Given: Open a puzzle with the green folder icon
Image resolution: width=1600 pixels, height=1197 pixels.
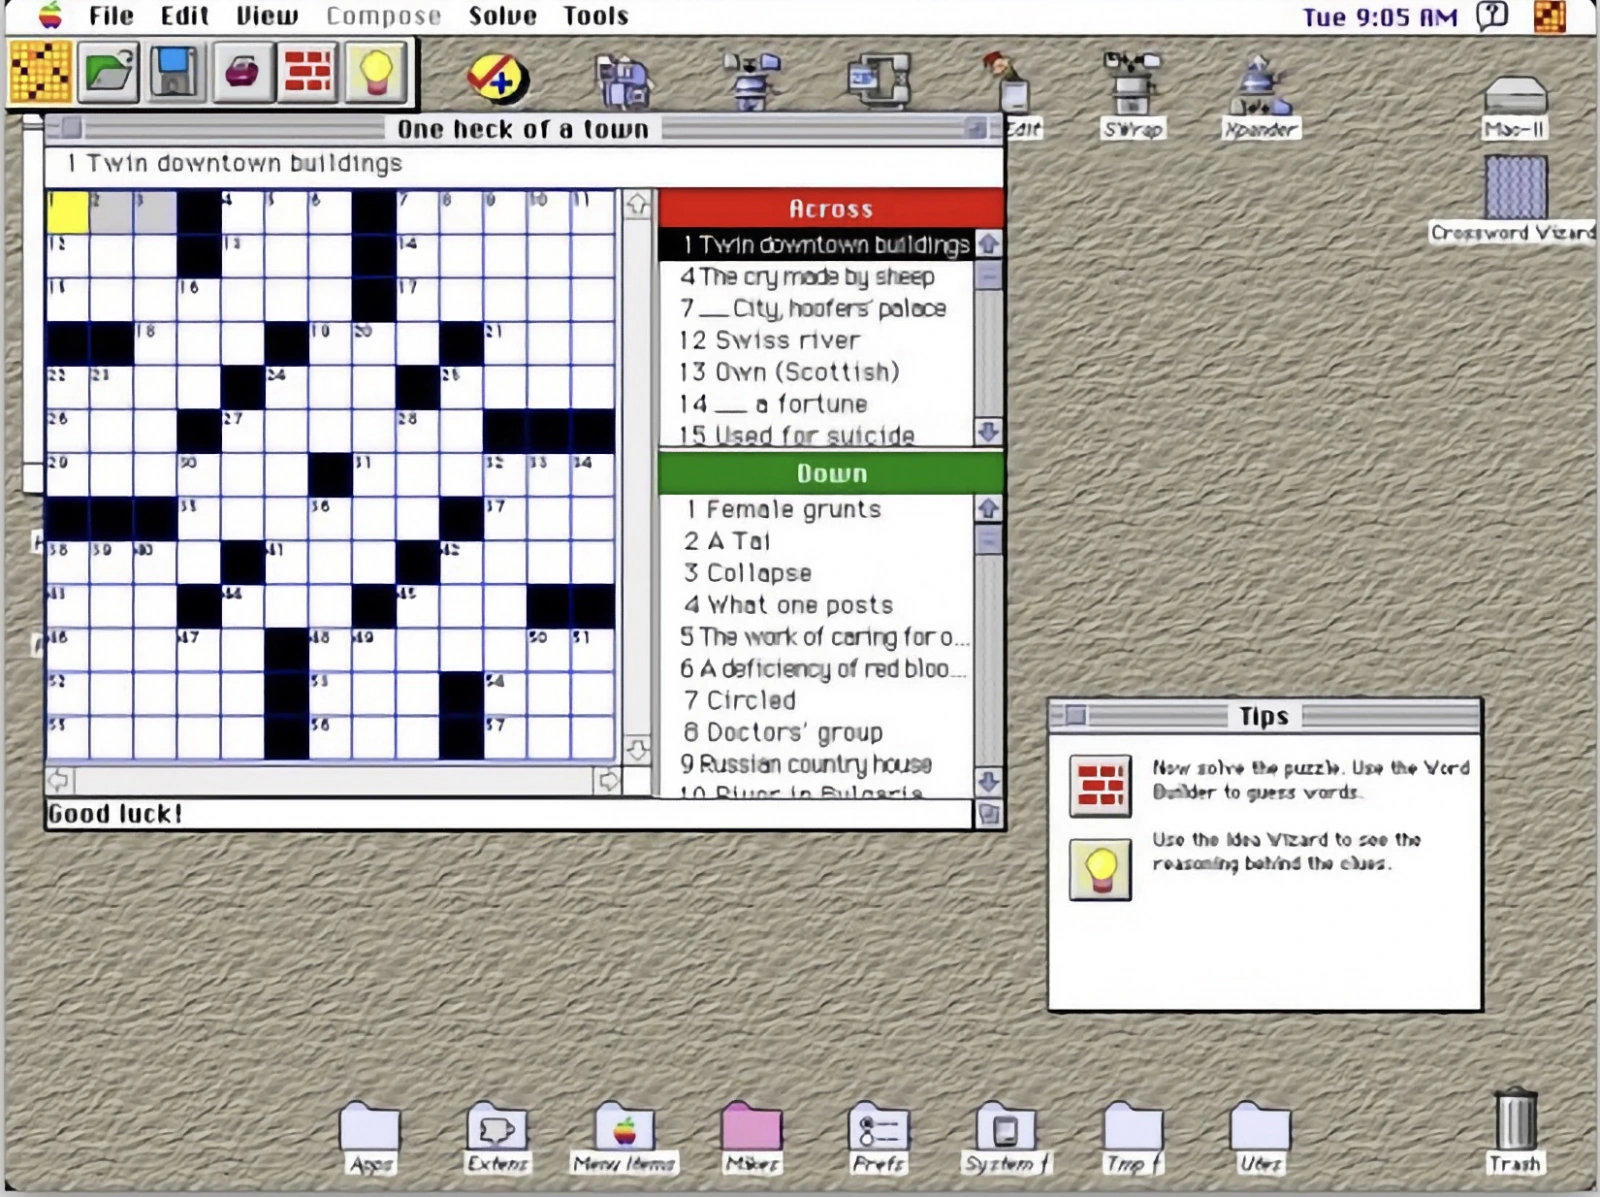Looking at the screenshot, I should pos(108,72).
